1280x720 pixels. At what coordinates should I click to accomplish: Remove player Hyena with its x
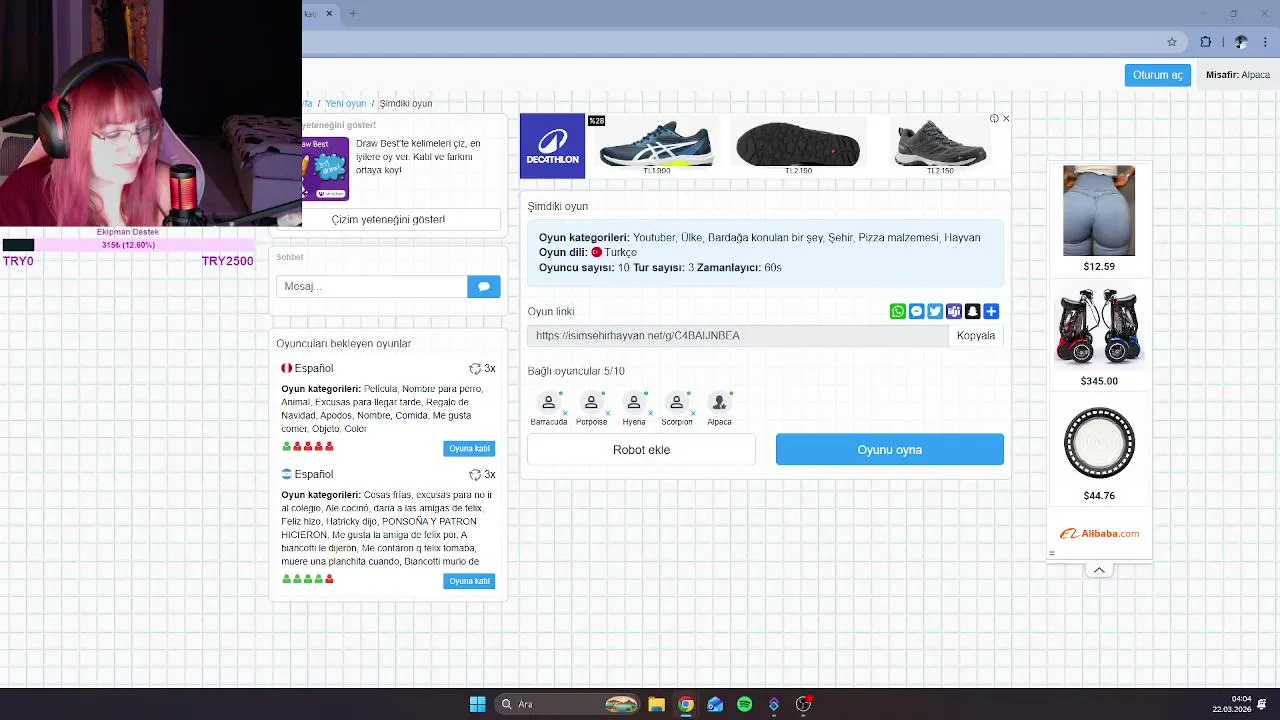click(651, 412)
